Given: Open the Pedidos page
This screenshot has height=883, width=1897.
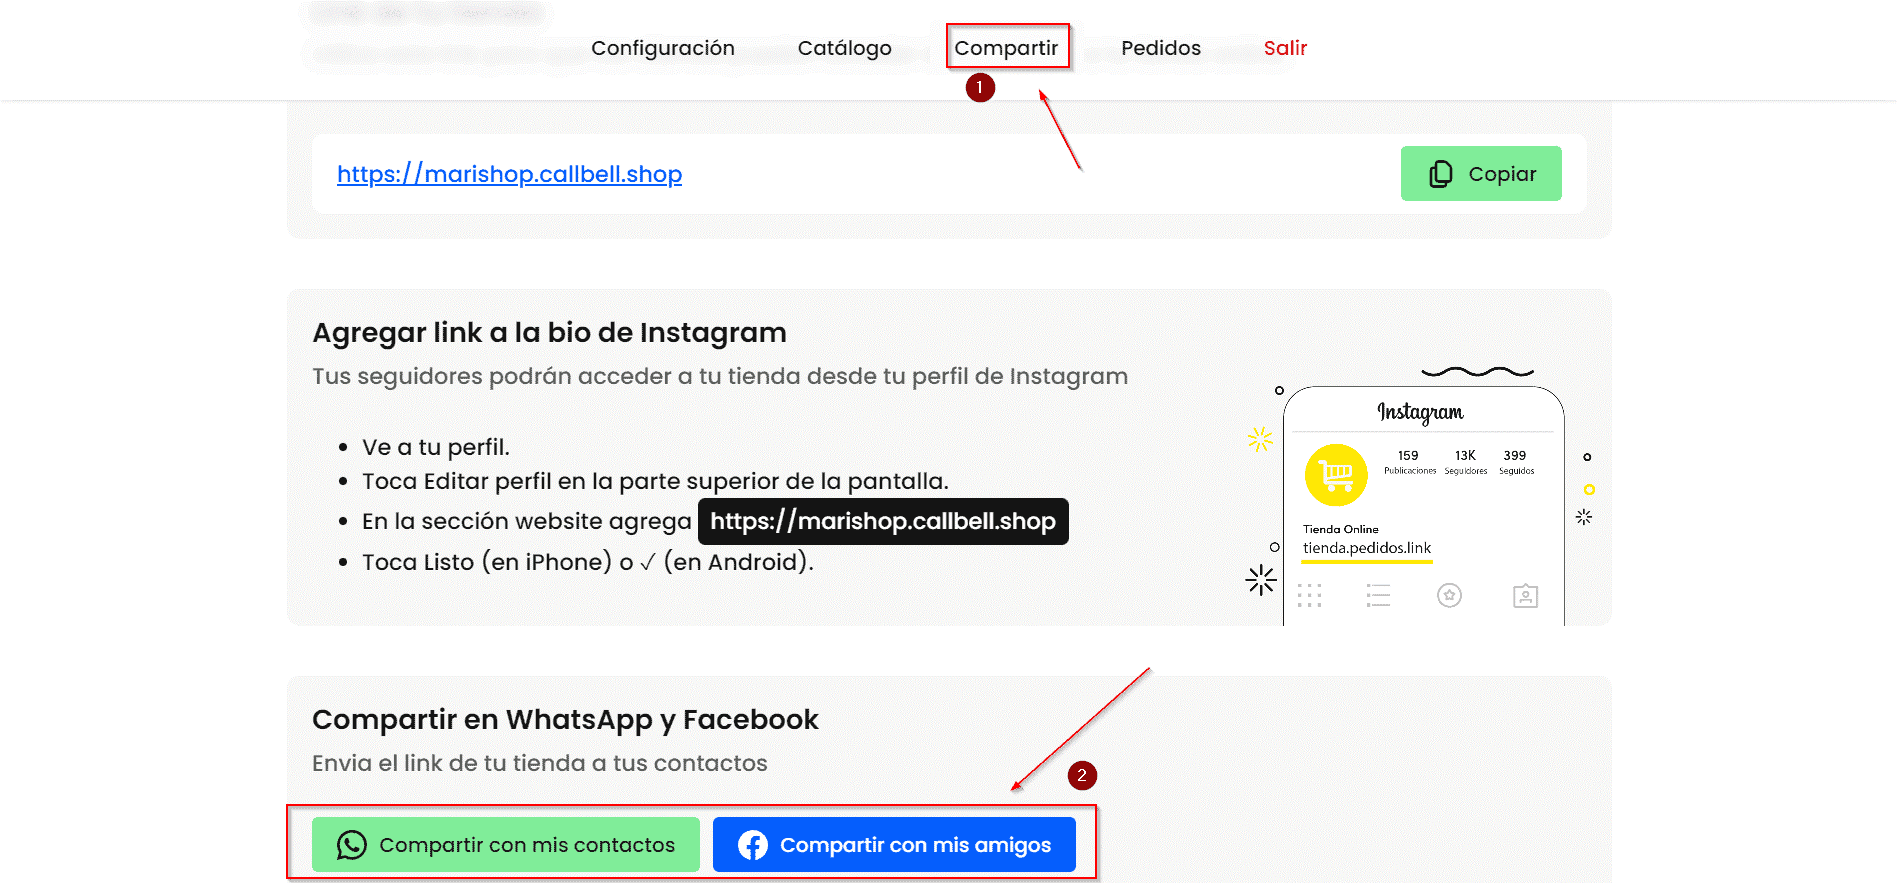Looking at the screenshot, I should pyautogui.click(x=1160, y=48).
